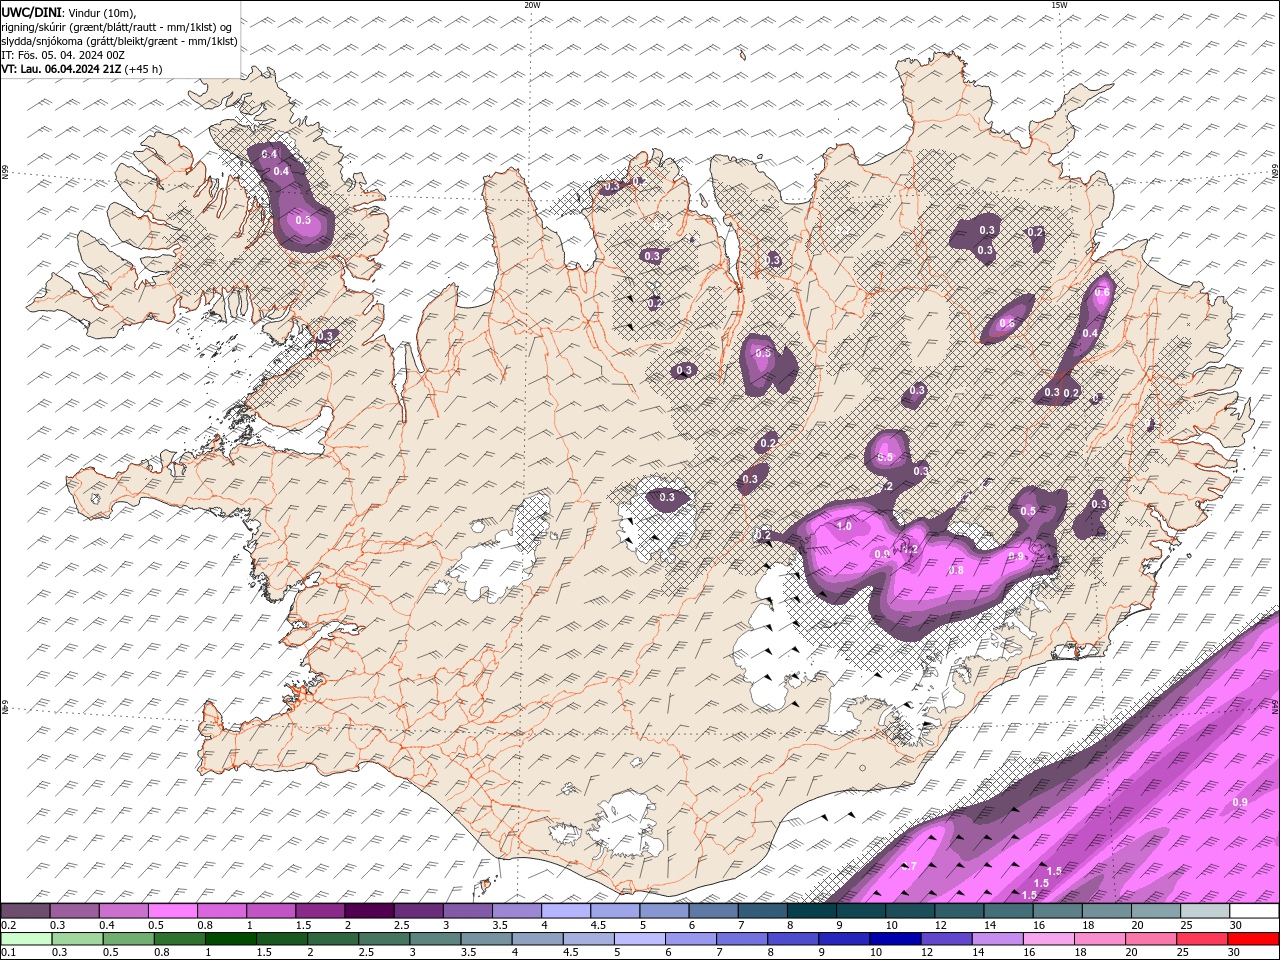Click the 'UWC/DINI: Vindur (10m)' title line

68,12
